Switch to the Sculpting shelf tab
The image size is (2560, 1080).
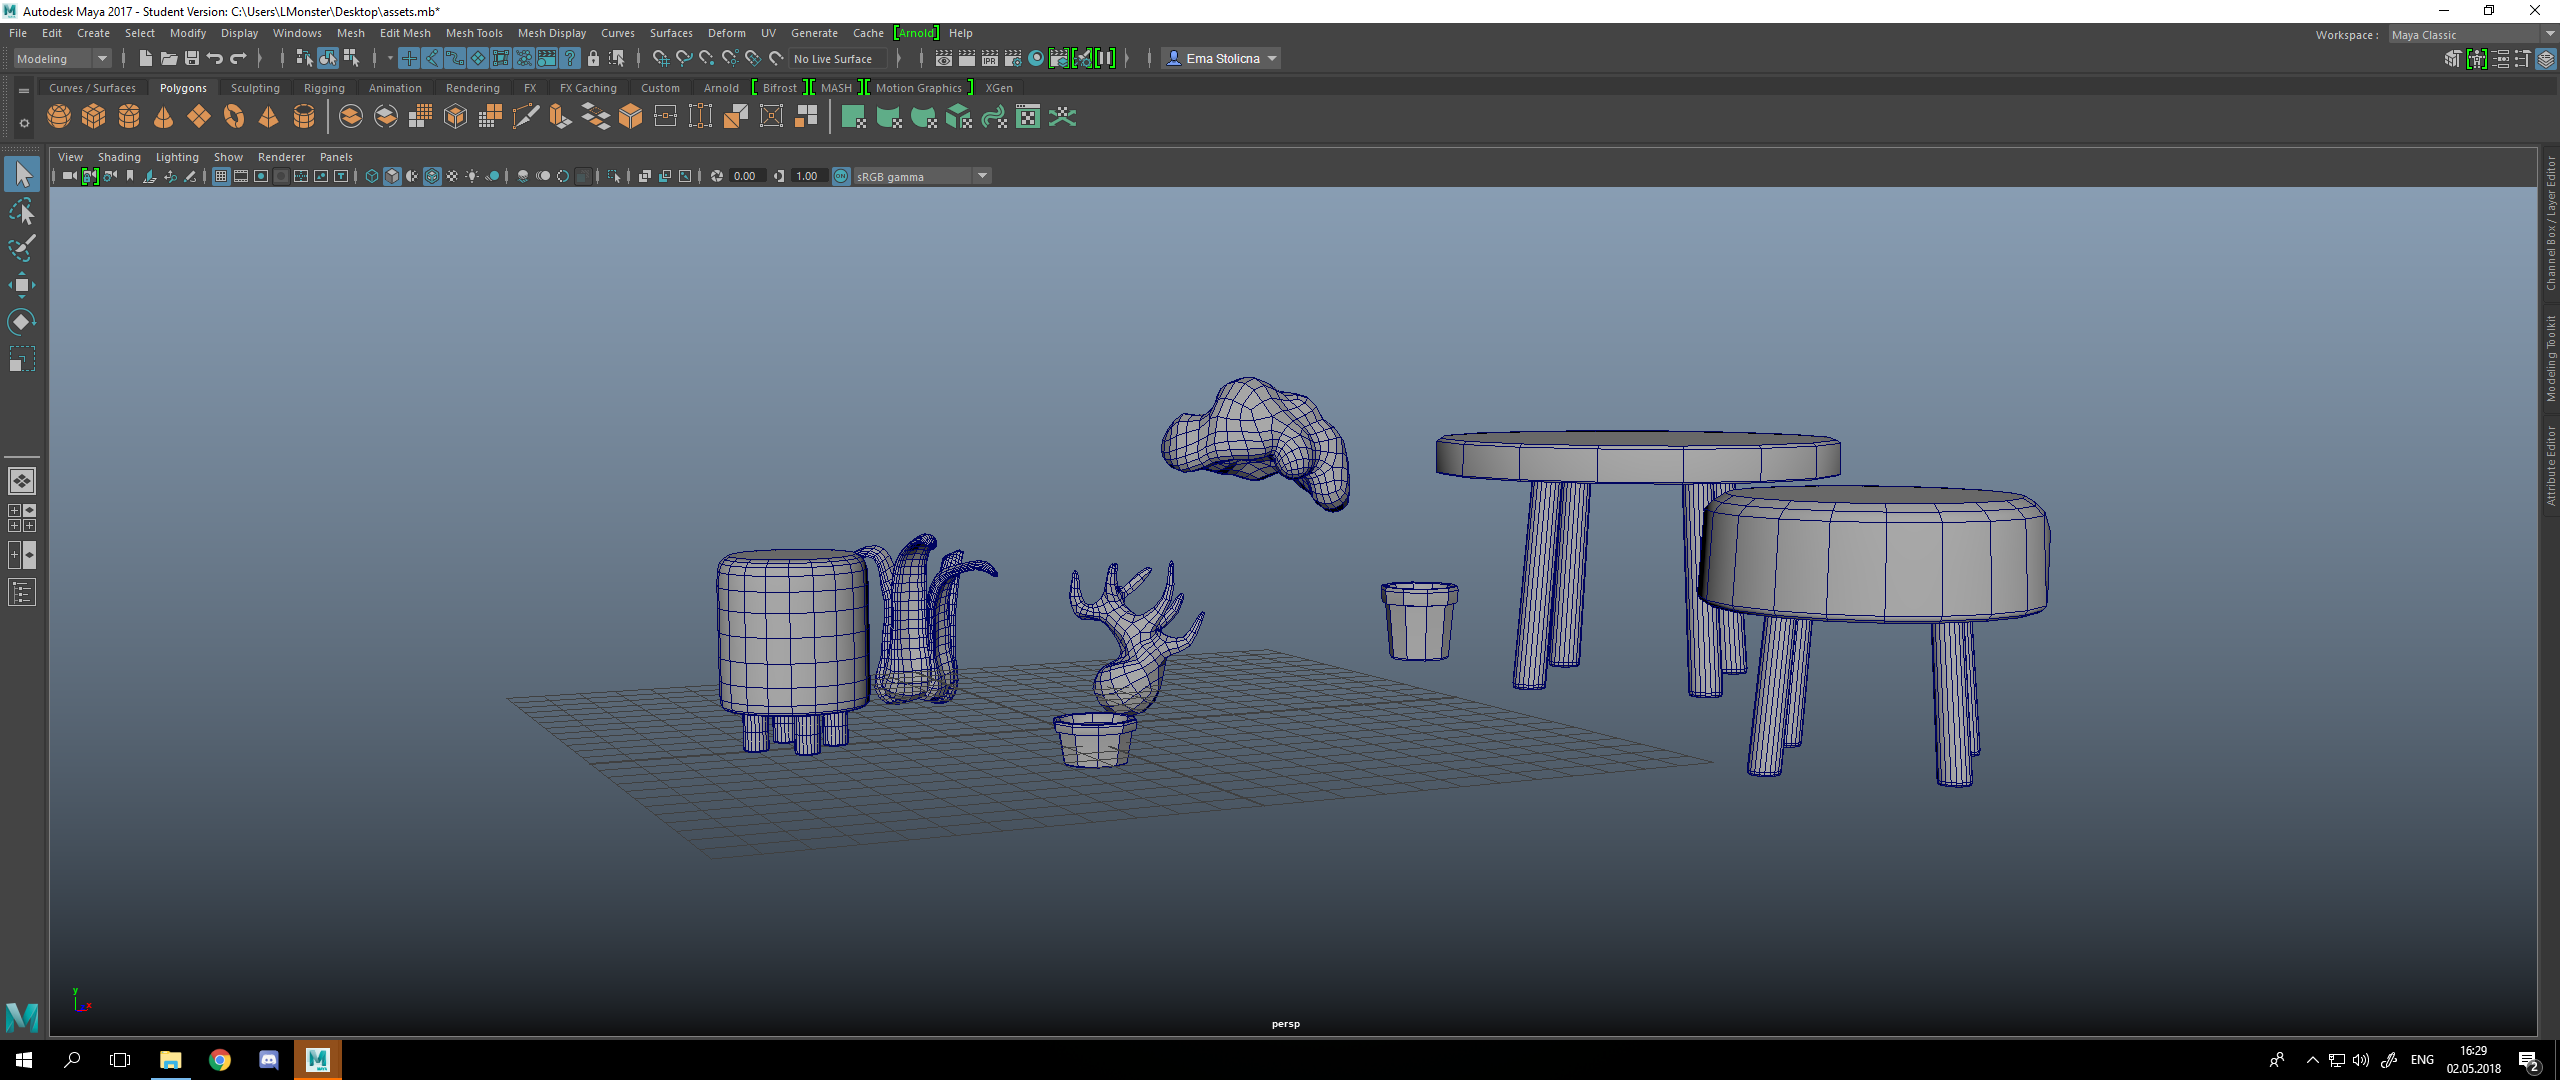coord(255,88)
